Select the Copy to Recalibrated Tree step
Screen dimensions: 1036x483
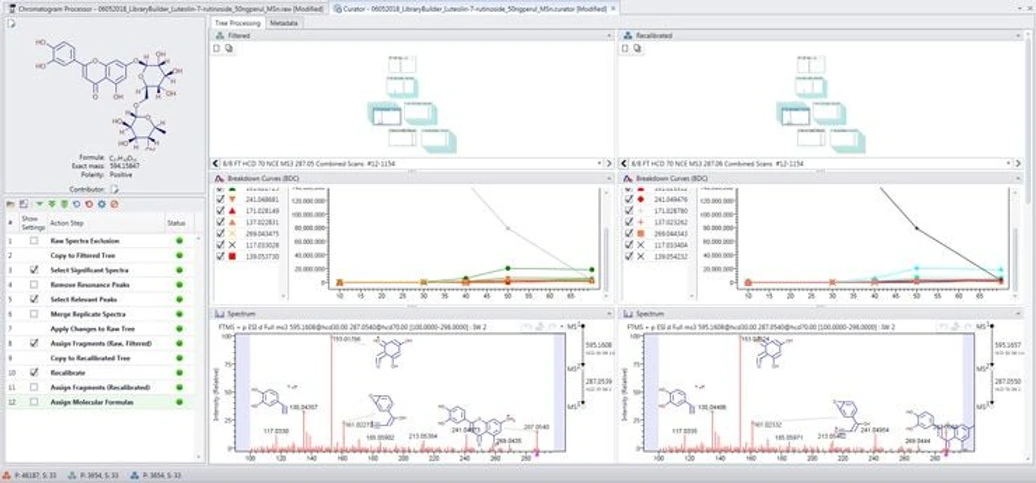[100, 358]
